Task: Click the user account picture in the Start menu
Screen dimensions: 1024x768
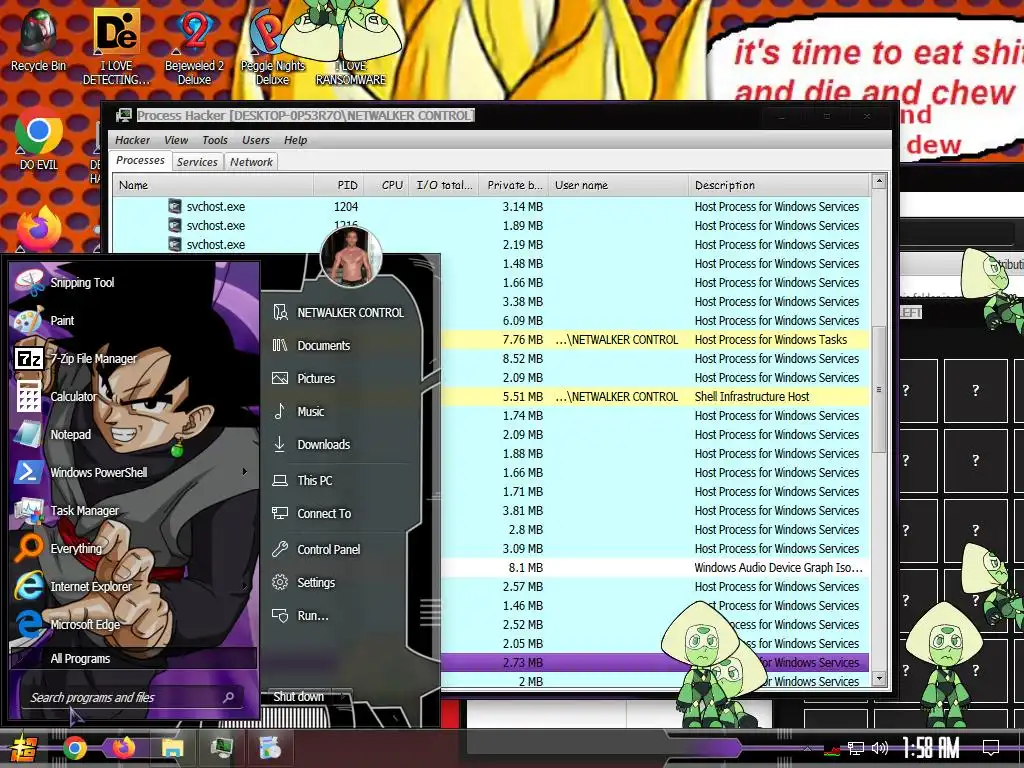Action: (351, 257)
